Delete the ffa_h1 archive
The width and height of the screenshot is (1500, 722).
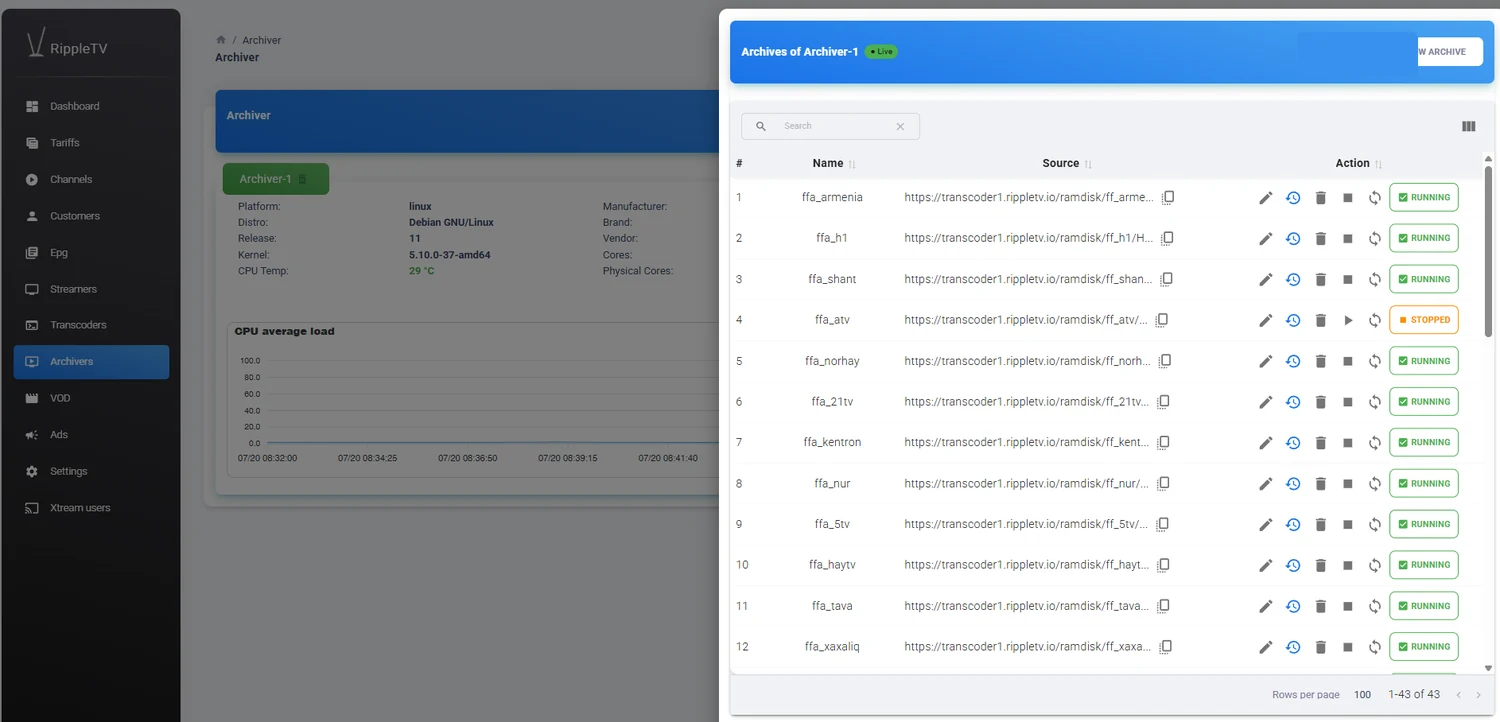coord(1320,239)
